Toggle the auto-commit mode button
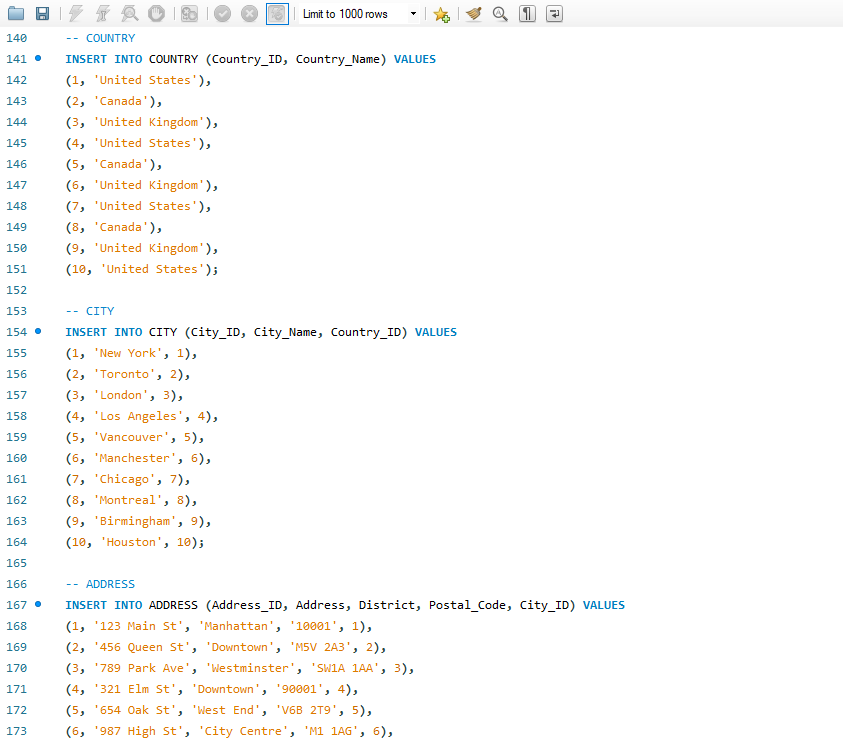Screen dimensions: 843x743 pos(277,14)
